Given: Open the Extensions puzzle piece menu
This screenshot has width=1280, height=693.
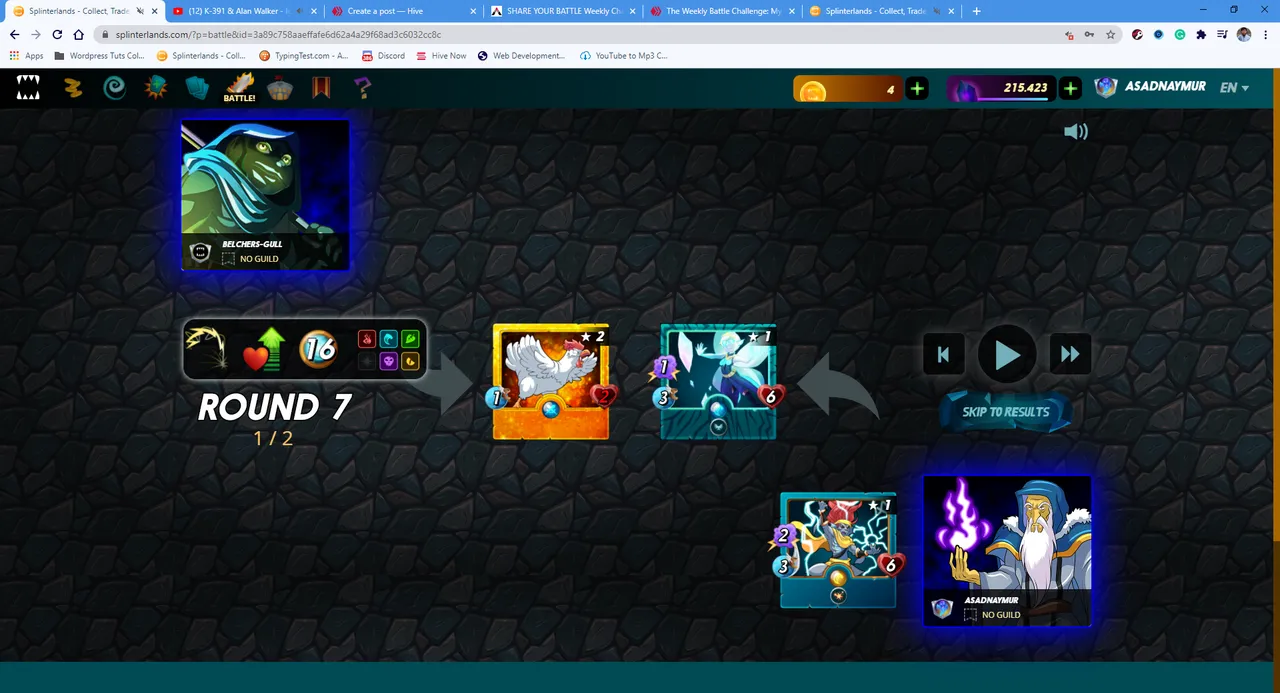Looking at the screenshot, I should pos(1201,34).
